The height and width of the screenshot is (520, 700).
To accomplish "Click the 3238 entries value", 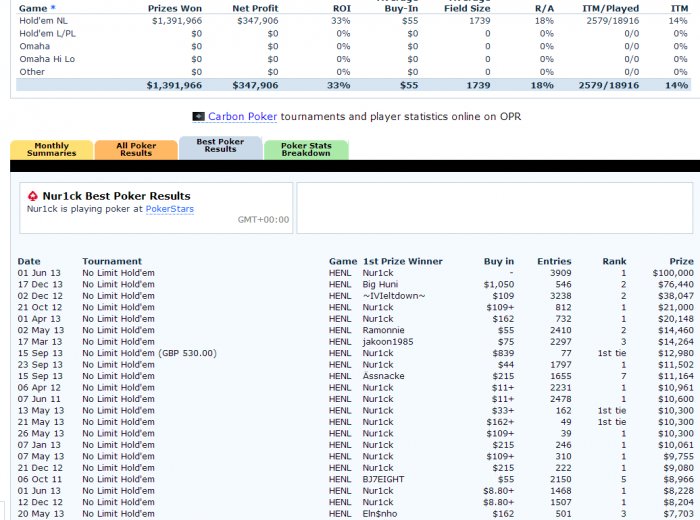I will click(x=560, y=295).
